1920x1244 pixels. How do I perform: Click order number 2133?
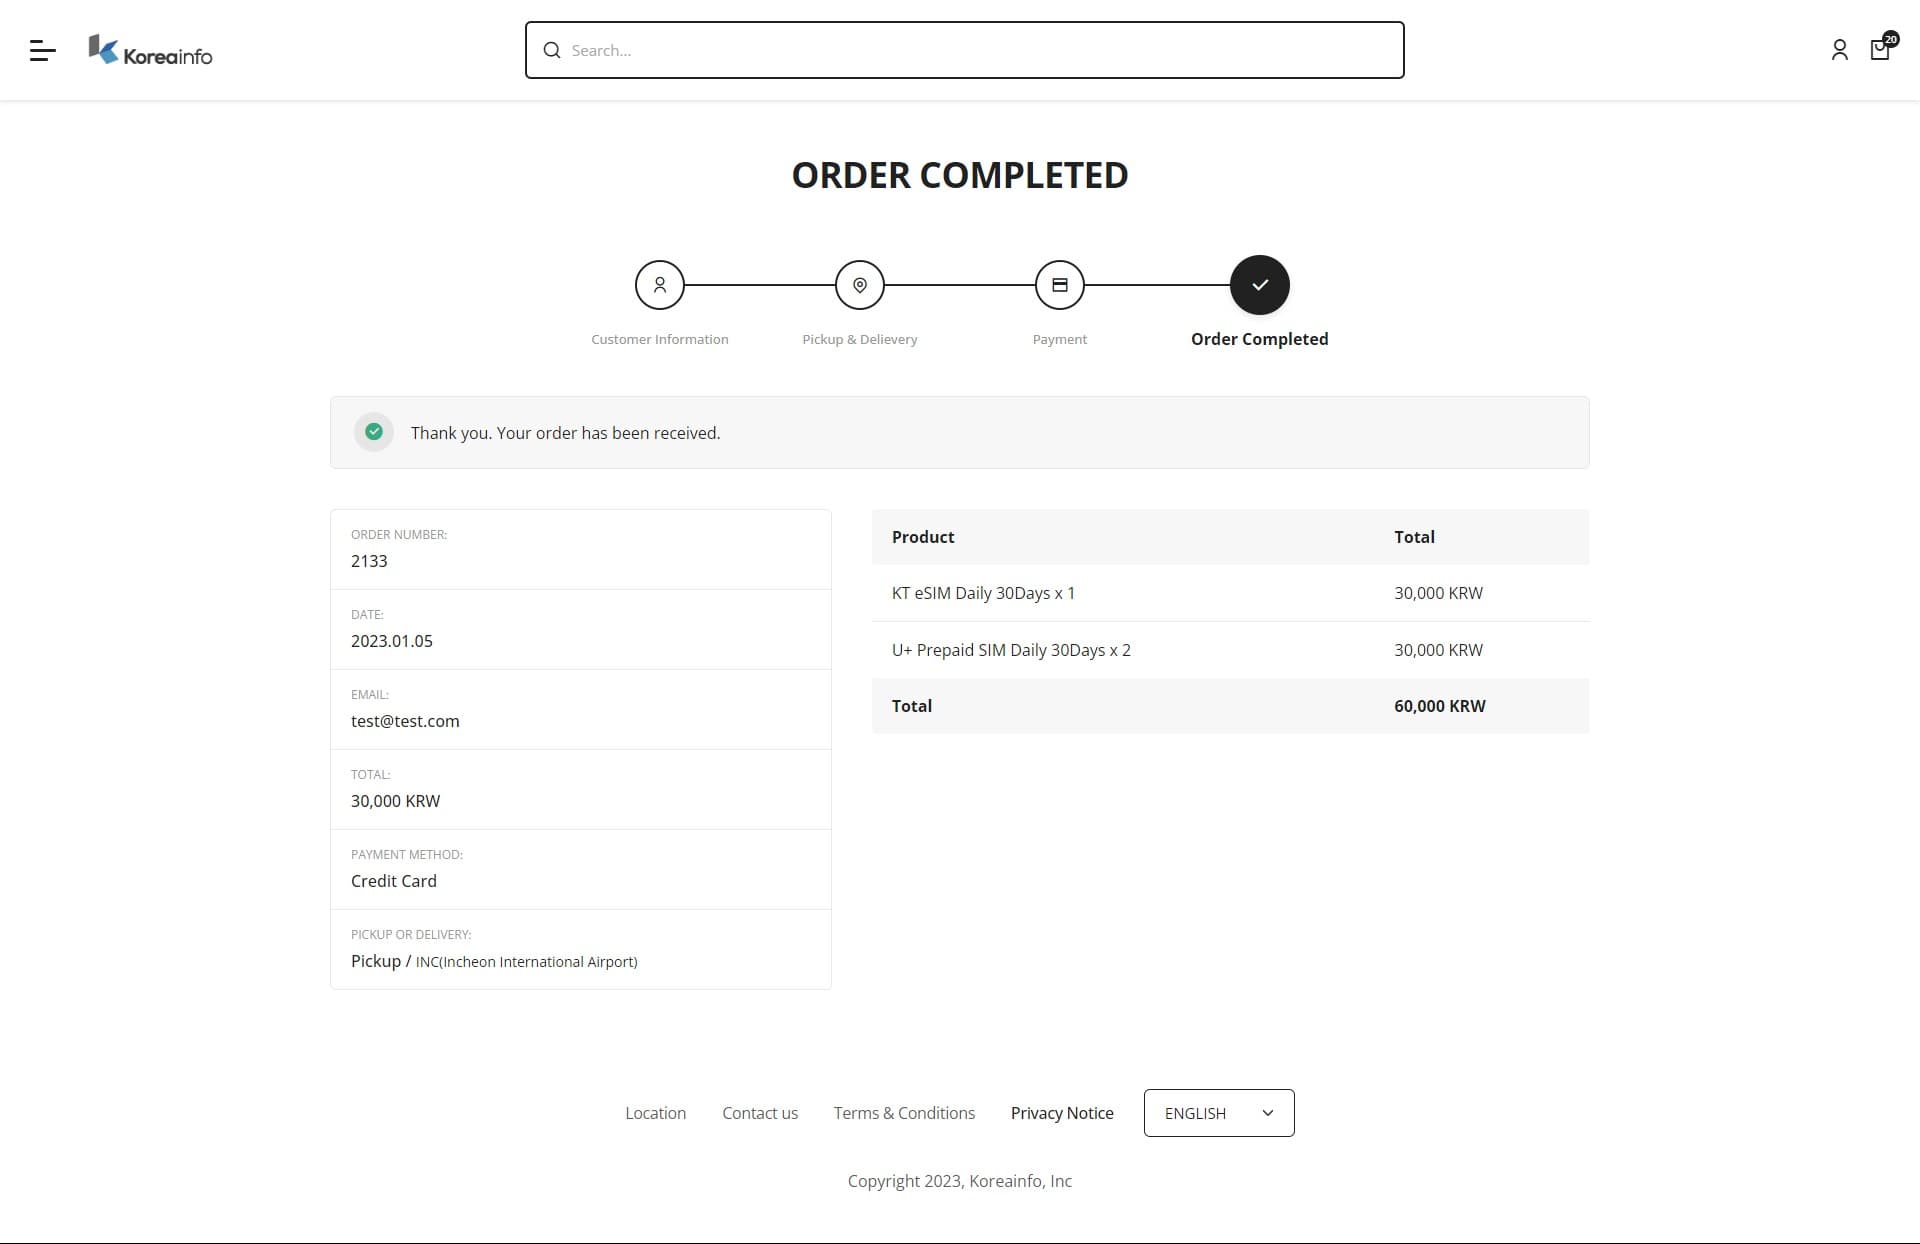(x=369, y=561)
